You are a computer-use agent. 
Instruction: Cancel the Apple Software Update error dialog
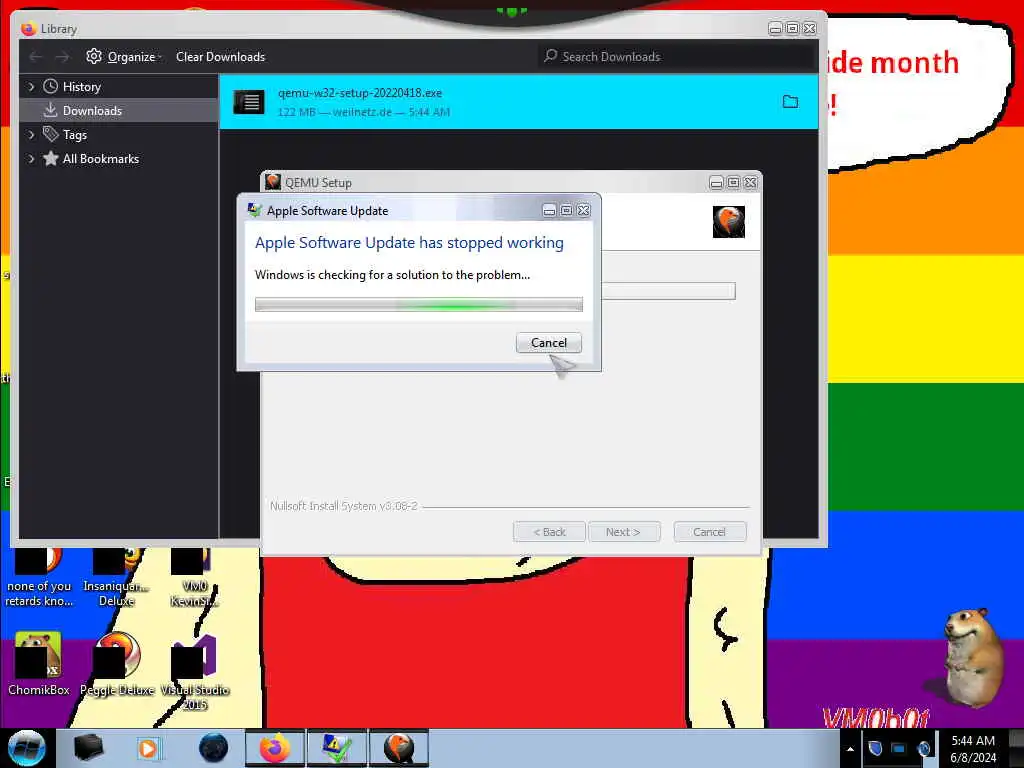tap(549, 343)
